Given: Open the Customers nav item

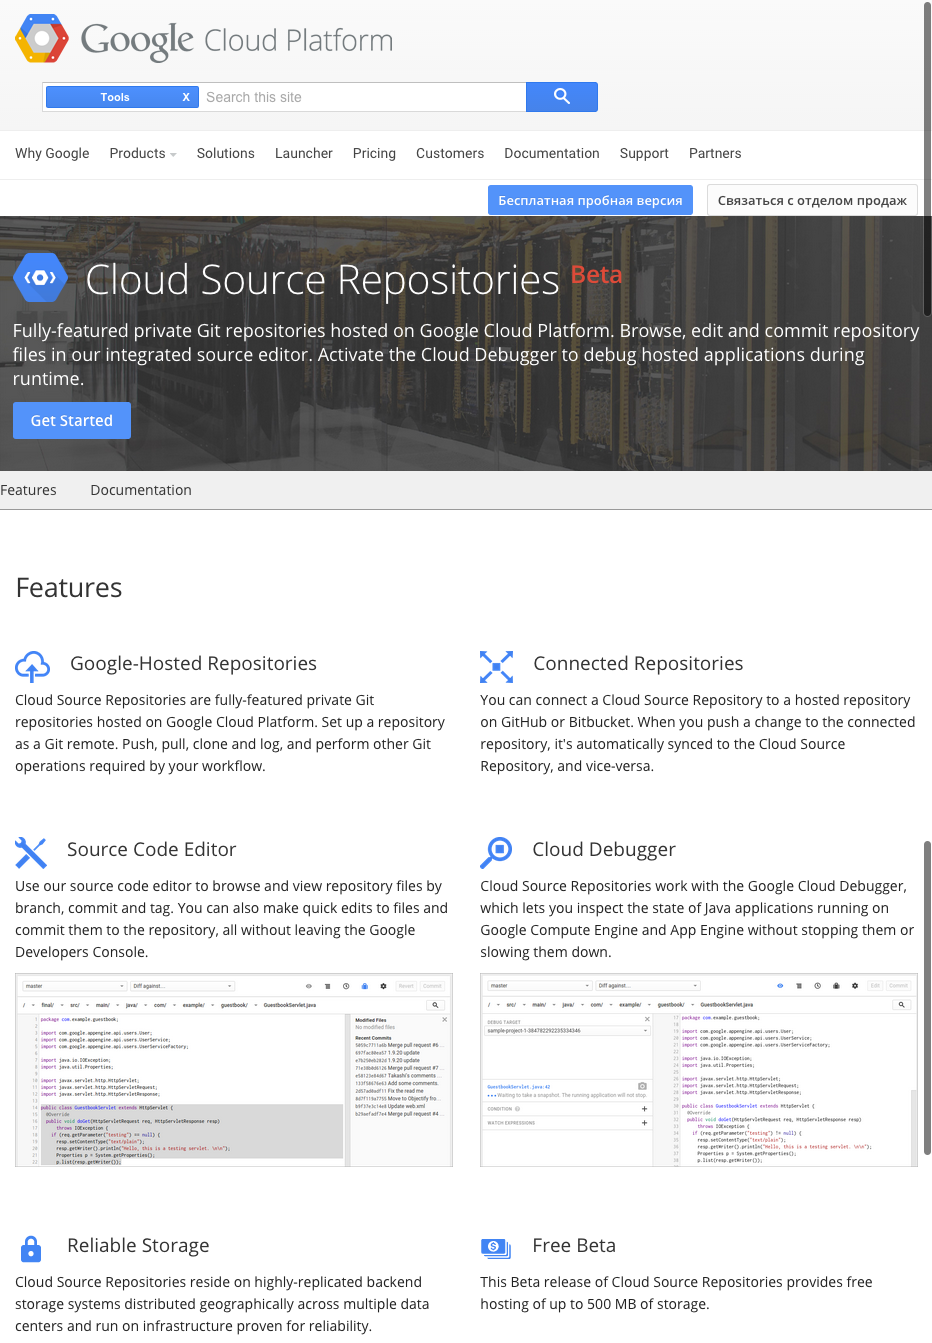Looking at the screenshot, I should [x=450, y=153].
